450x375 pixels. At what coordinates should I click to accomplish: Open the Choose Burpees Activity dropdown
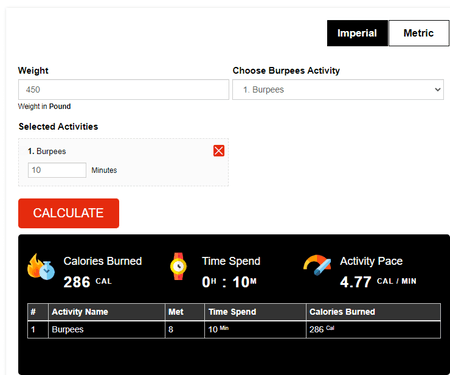(x=338, y=89)
